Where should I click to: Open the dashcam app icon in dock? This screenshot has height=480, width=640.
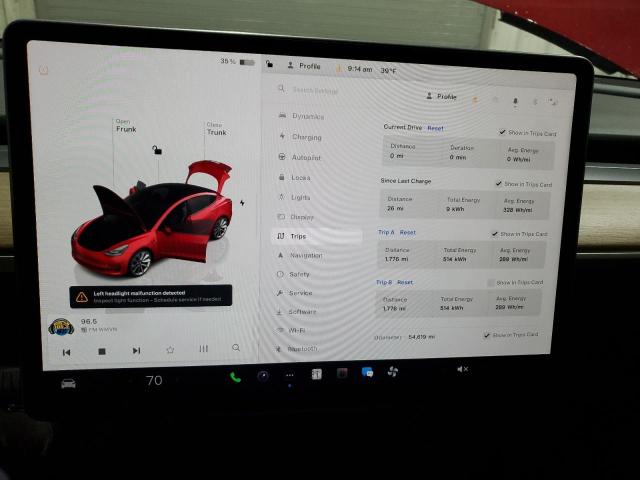pyautogui.click(x=342, y=373)
